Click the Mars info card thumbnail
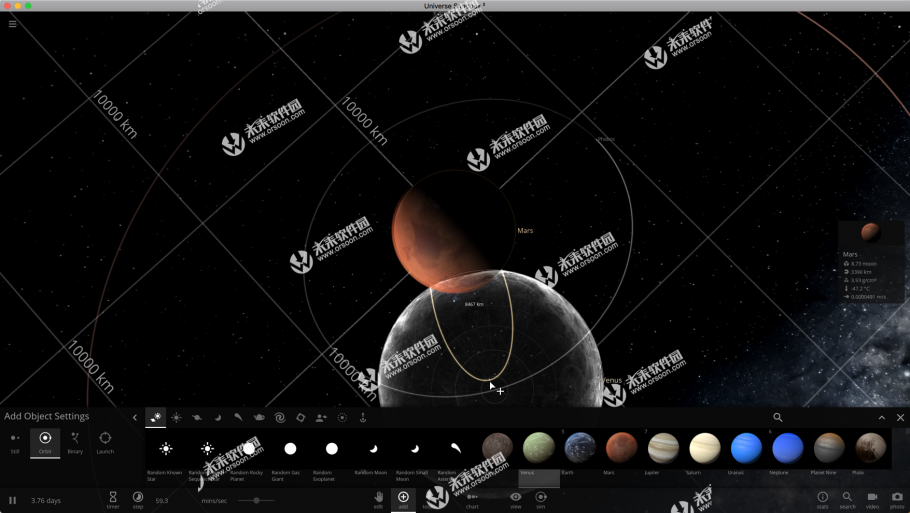 click(x=871, y=233)
